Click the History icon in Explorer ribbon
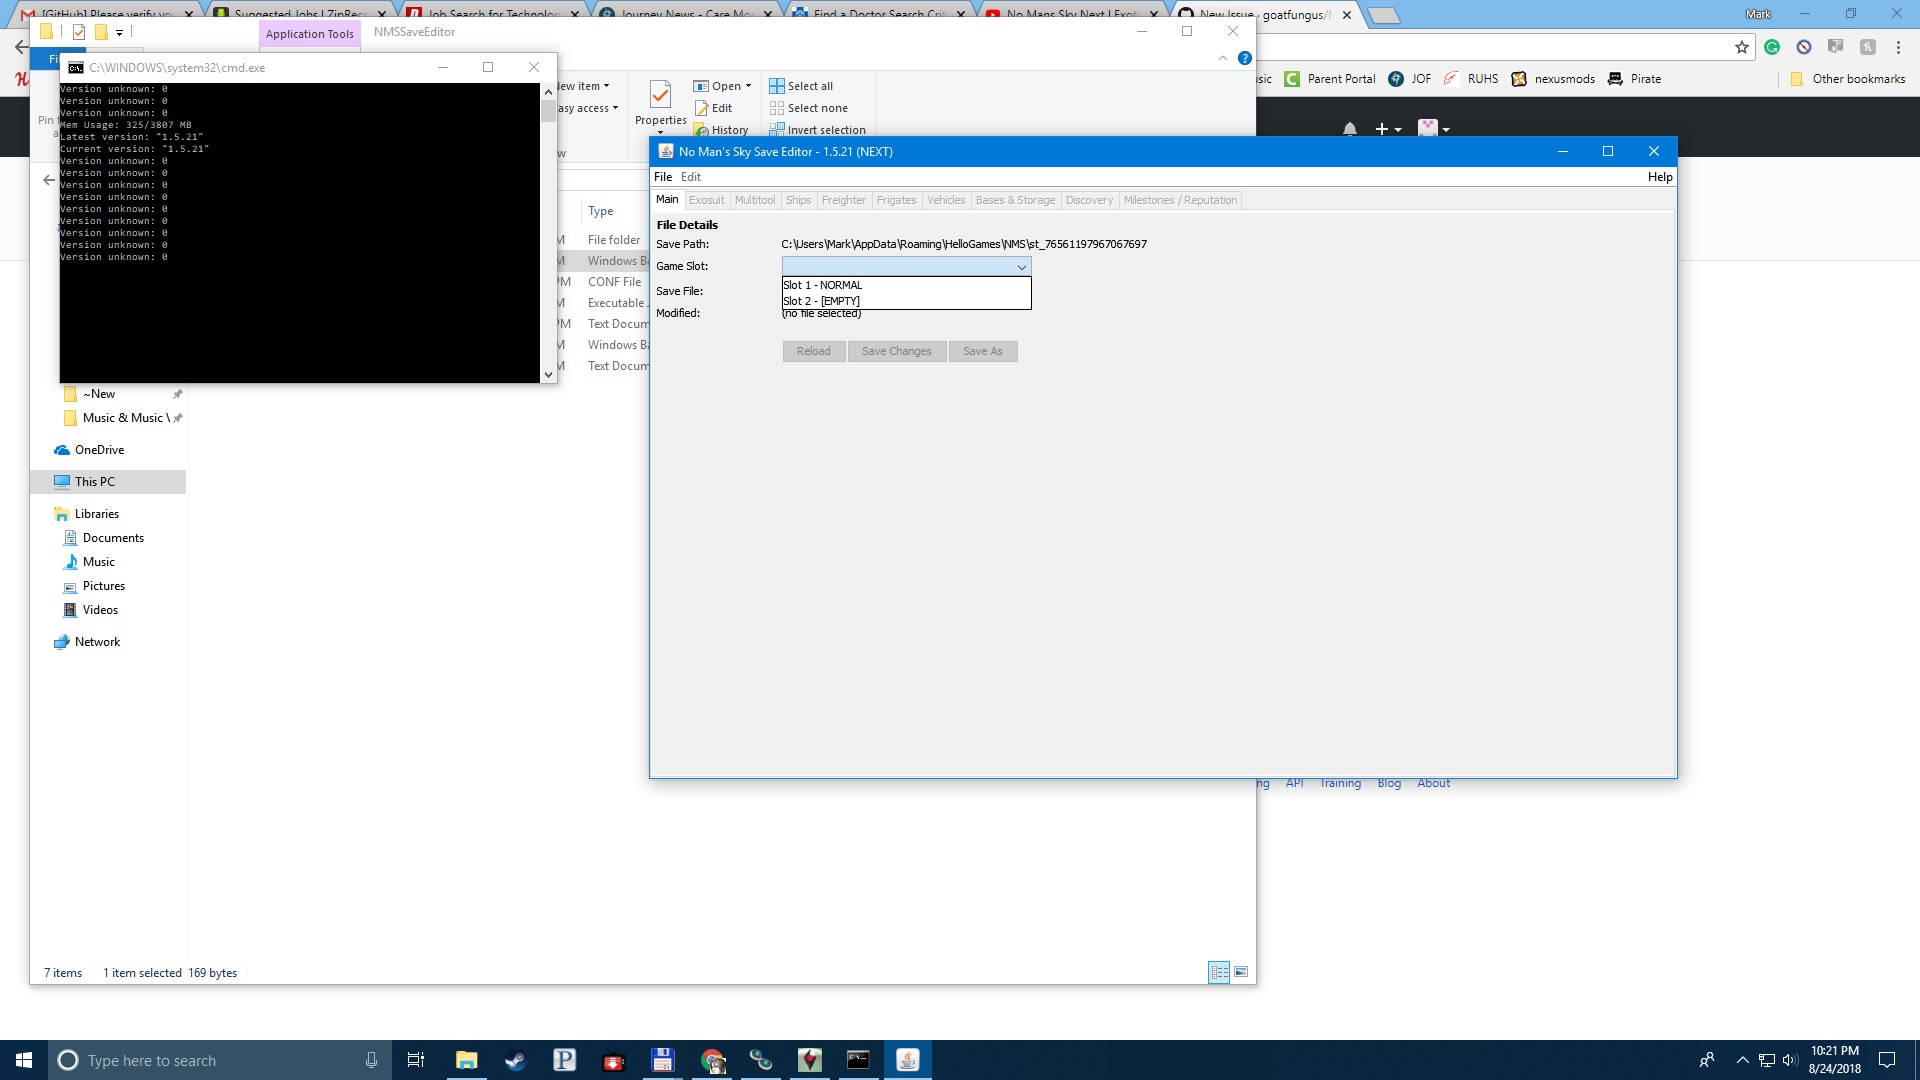 [x=722, y=129]
